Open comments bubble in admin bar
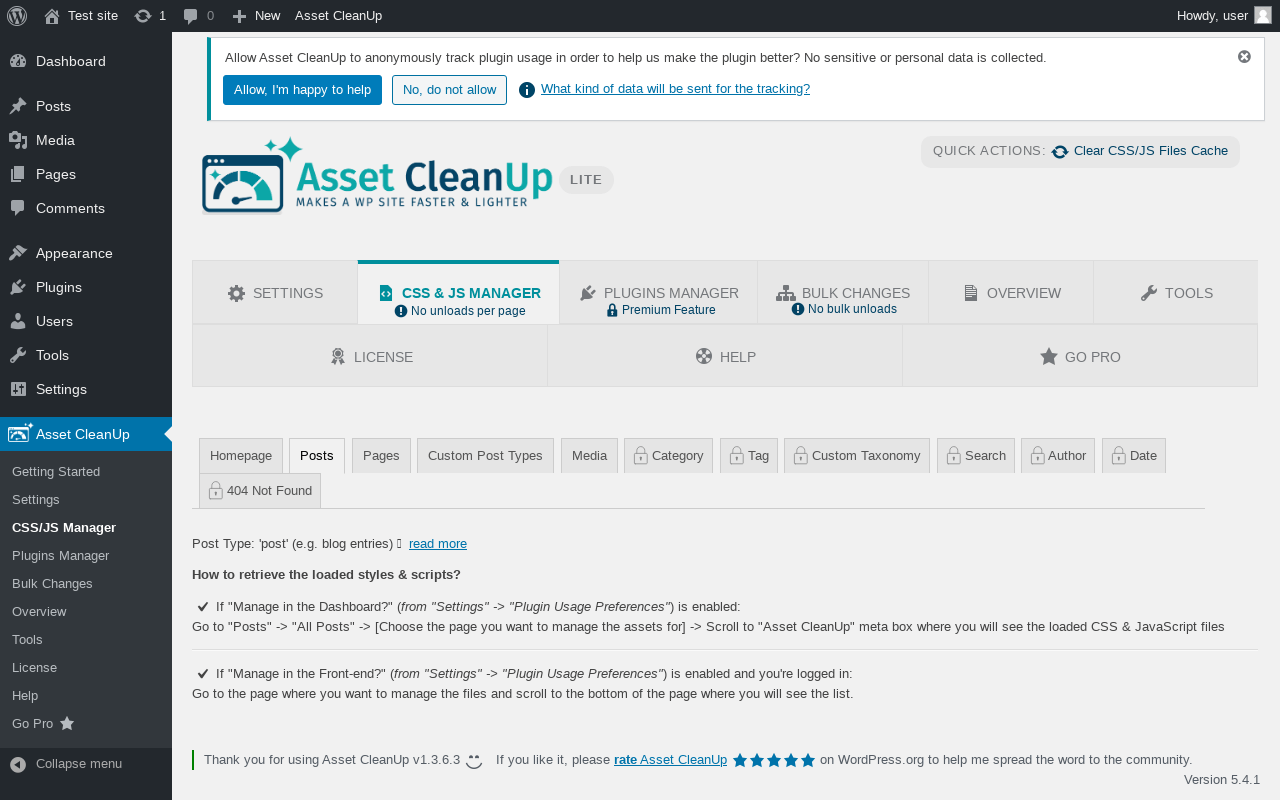Image resolution: width=1280 pixels, height=800 pixels. [190, 16]
